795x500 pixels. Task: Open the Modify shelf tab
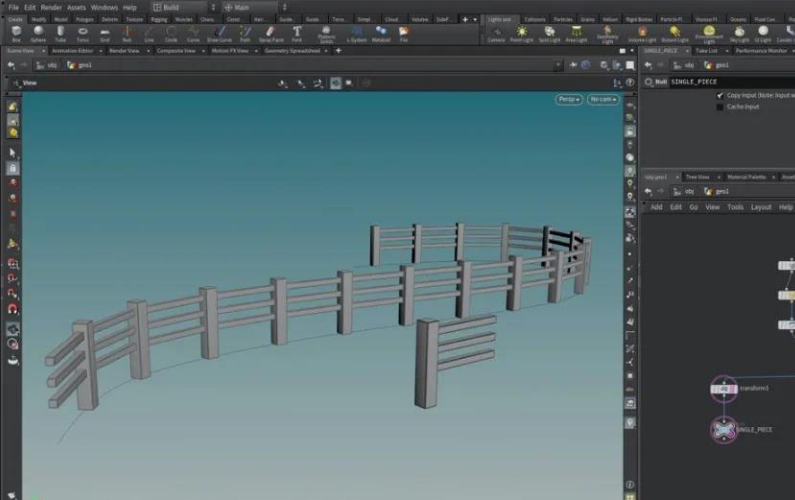pyautogui.click(x=39, y=19)
